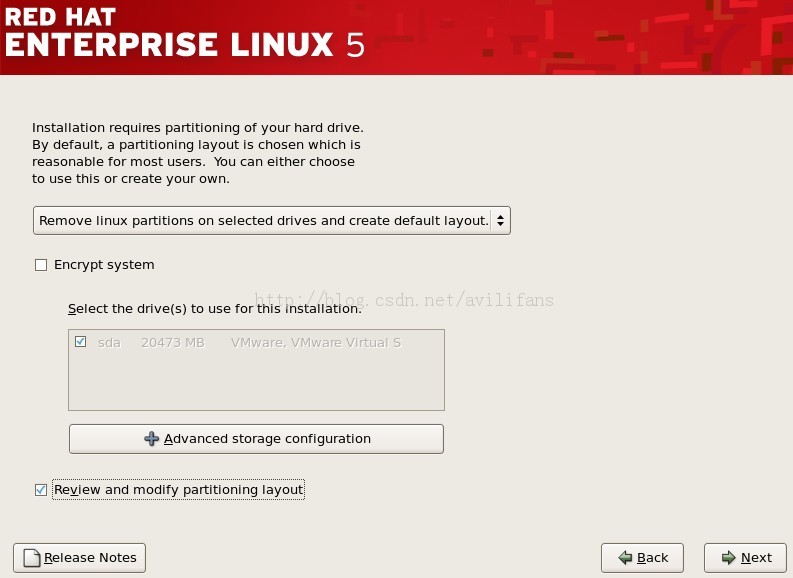Click the document icon beside Release Notes

(31, 558)
